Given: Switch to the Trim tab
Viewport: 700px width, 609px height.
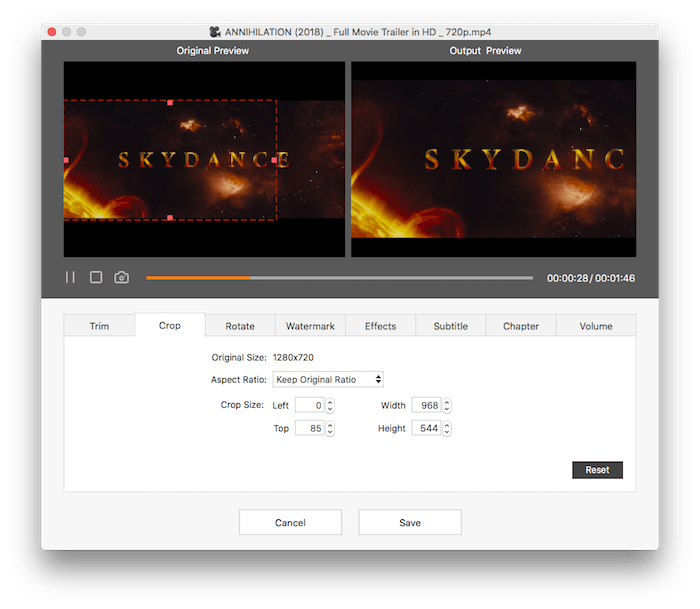Looking at the screenshot, I should click(x=99, y=326).
